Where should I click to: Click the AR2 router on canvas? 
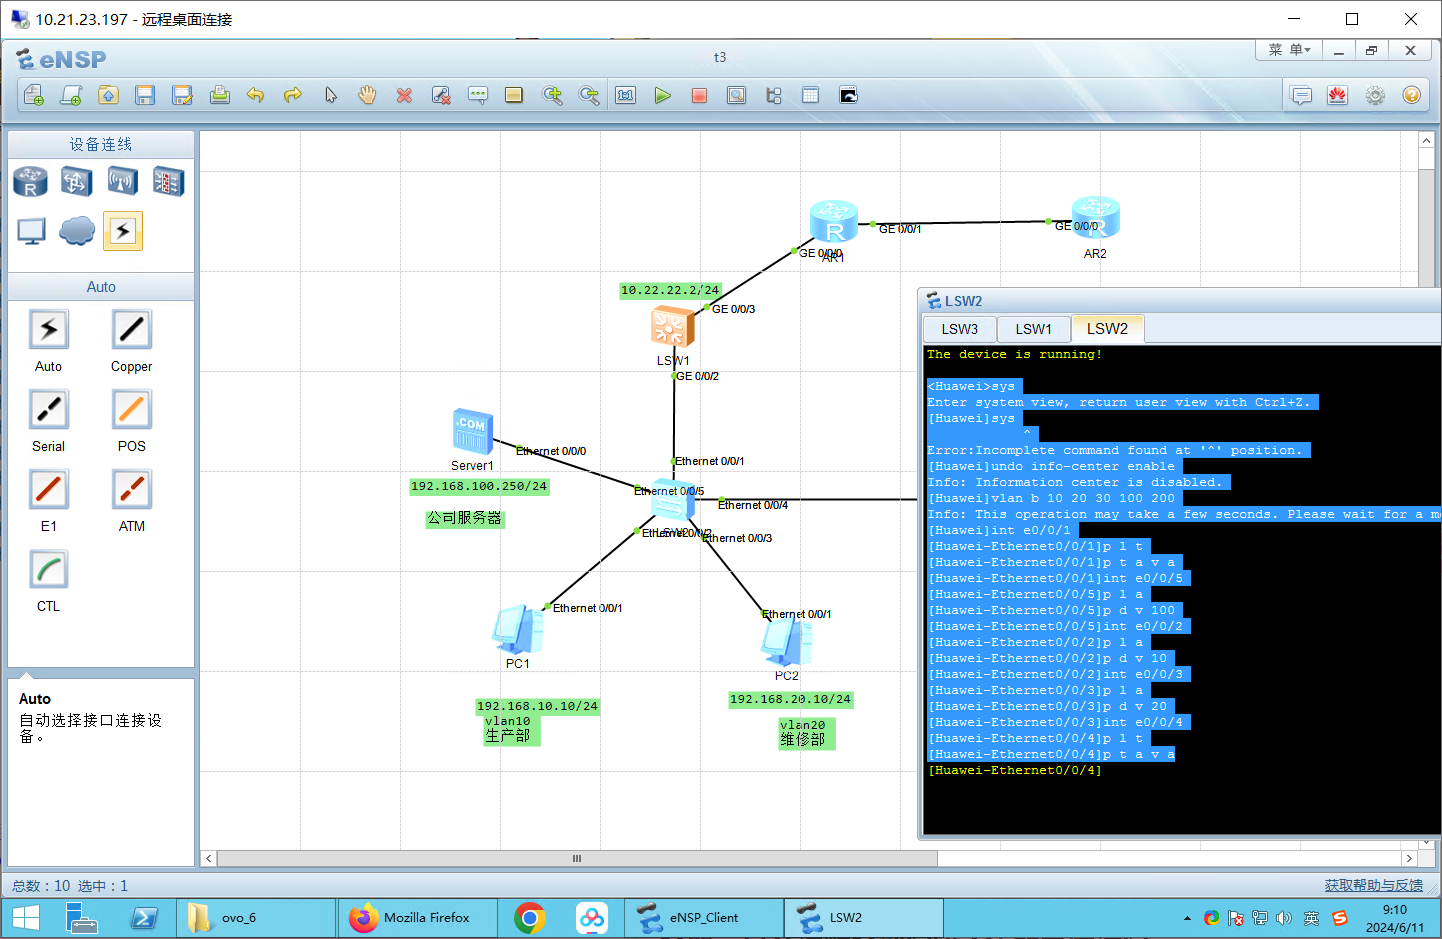(x=1095, y=218)
